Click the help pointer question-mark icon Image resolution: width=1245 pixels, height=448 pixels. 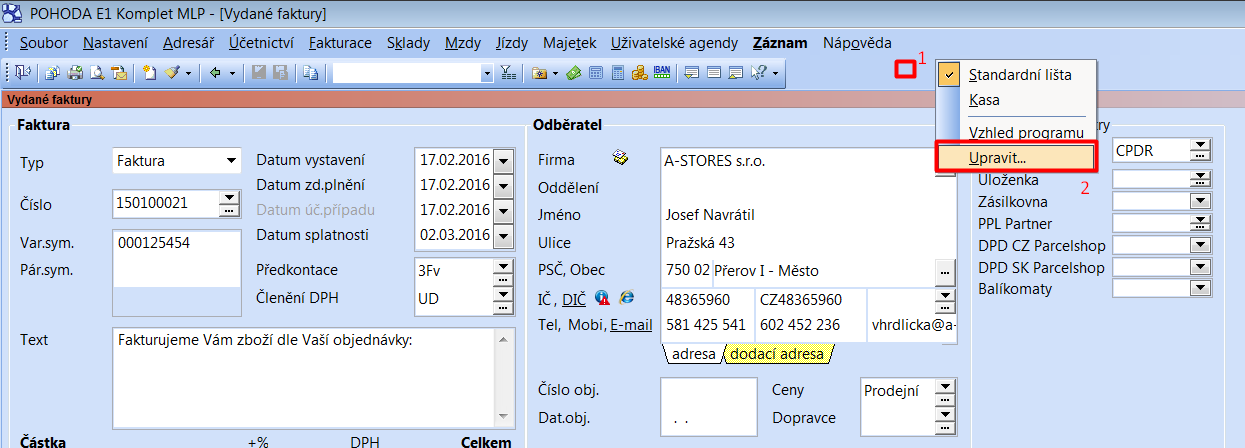[x=759, y=72]
